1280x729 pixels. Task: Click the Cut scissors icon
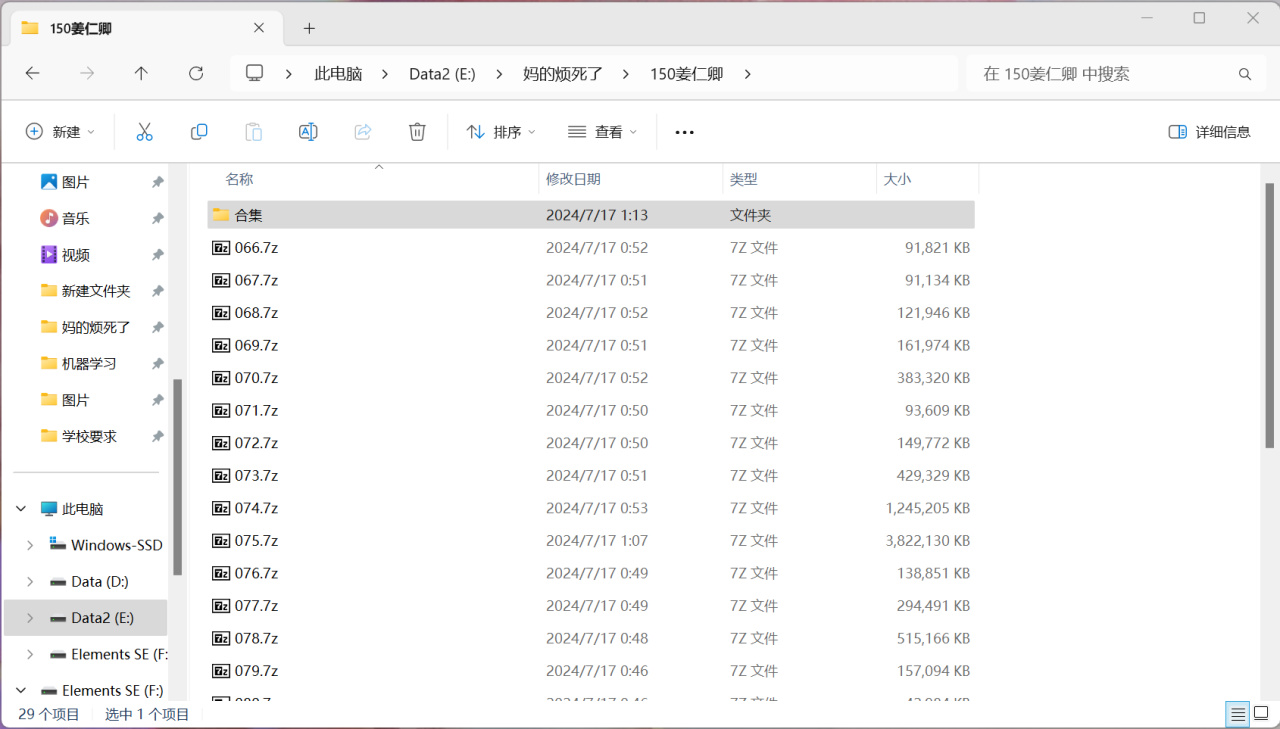pyautogui.click(x=144, y=132)
